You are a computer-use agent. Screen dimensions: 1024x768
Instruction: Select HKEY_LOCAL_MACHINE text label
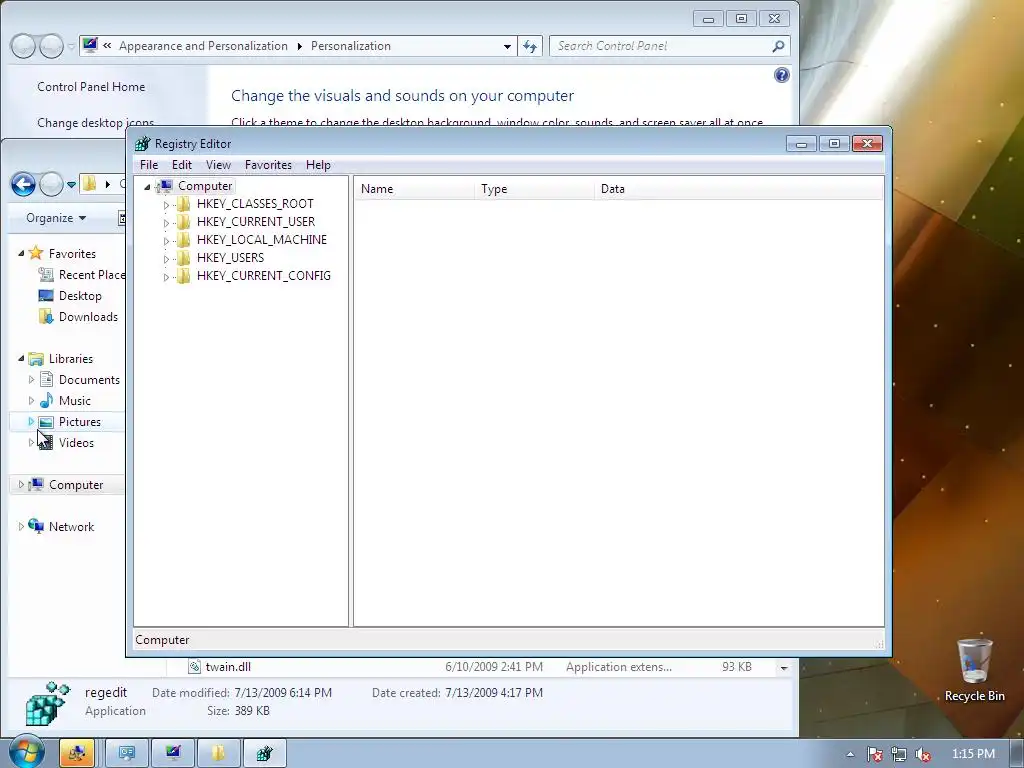click(x=262, y=240)
